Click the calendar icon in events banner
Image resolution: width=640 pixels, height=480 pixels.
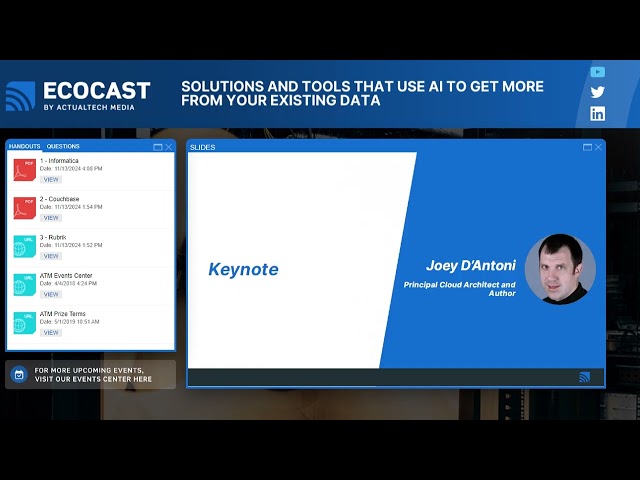19,374
